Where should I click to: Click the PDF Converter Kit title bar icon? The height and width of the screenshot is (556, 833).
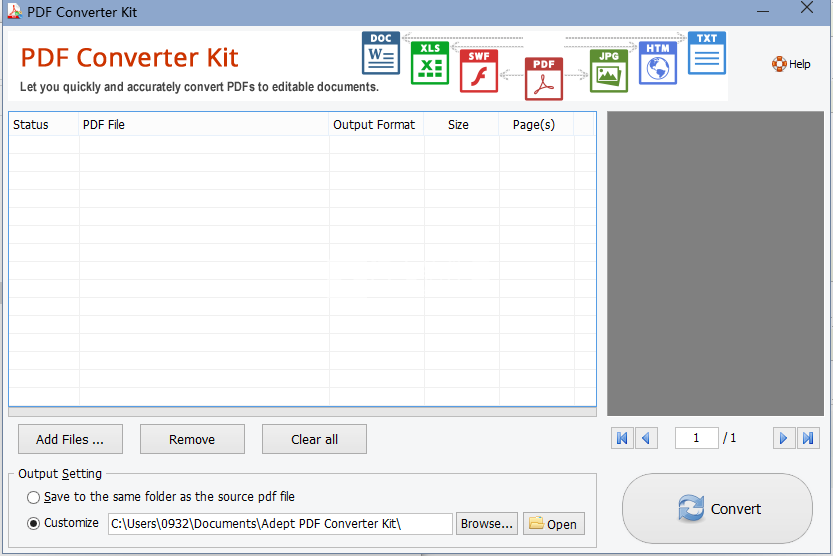coord(14,11)
